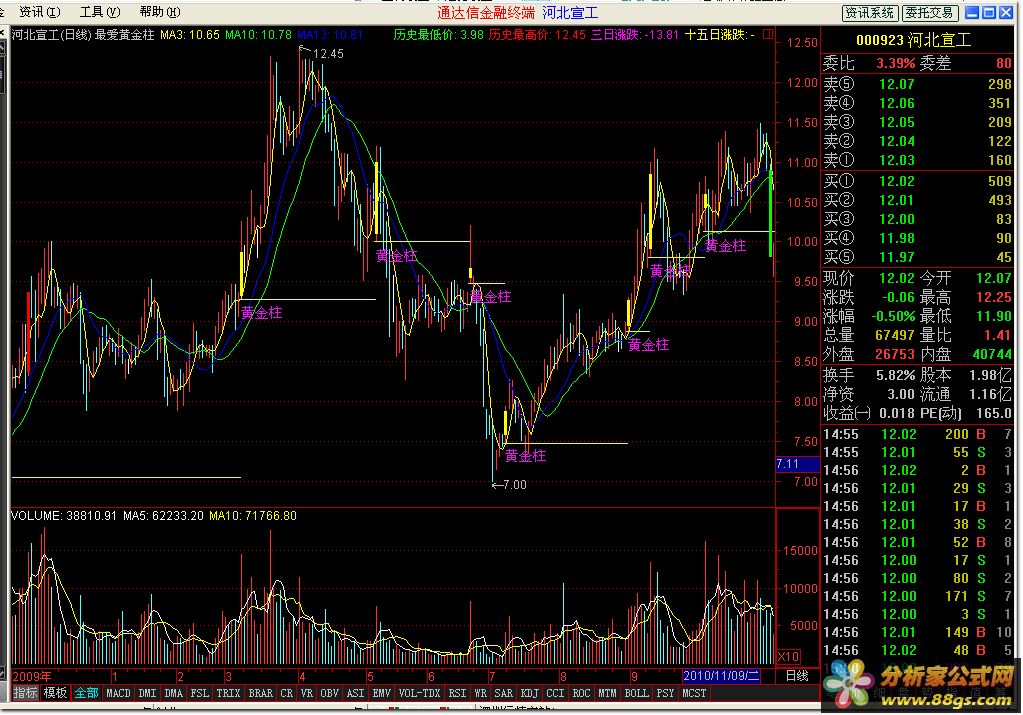Click the 最爱黄金柱 indicator name
The width and height of the screenshot is (1023, 715).
[x=125, y=35]
